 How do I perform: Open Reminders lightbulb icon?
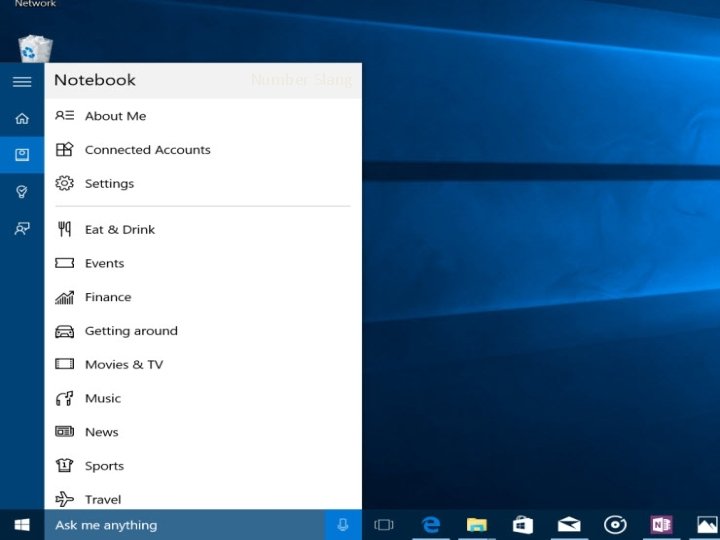click(x=22, y=191)
